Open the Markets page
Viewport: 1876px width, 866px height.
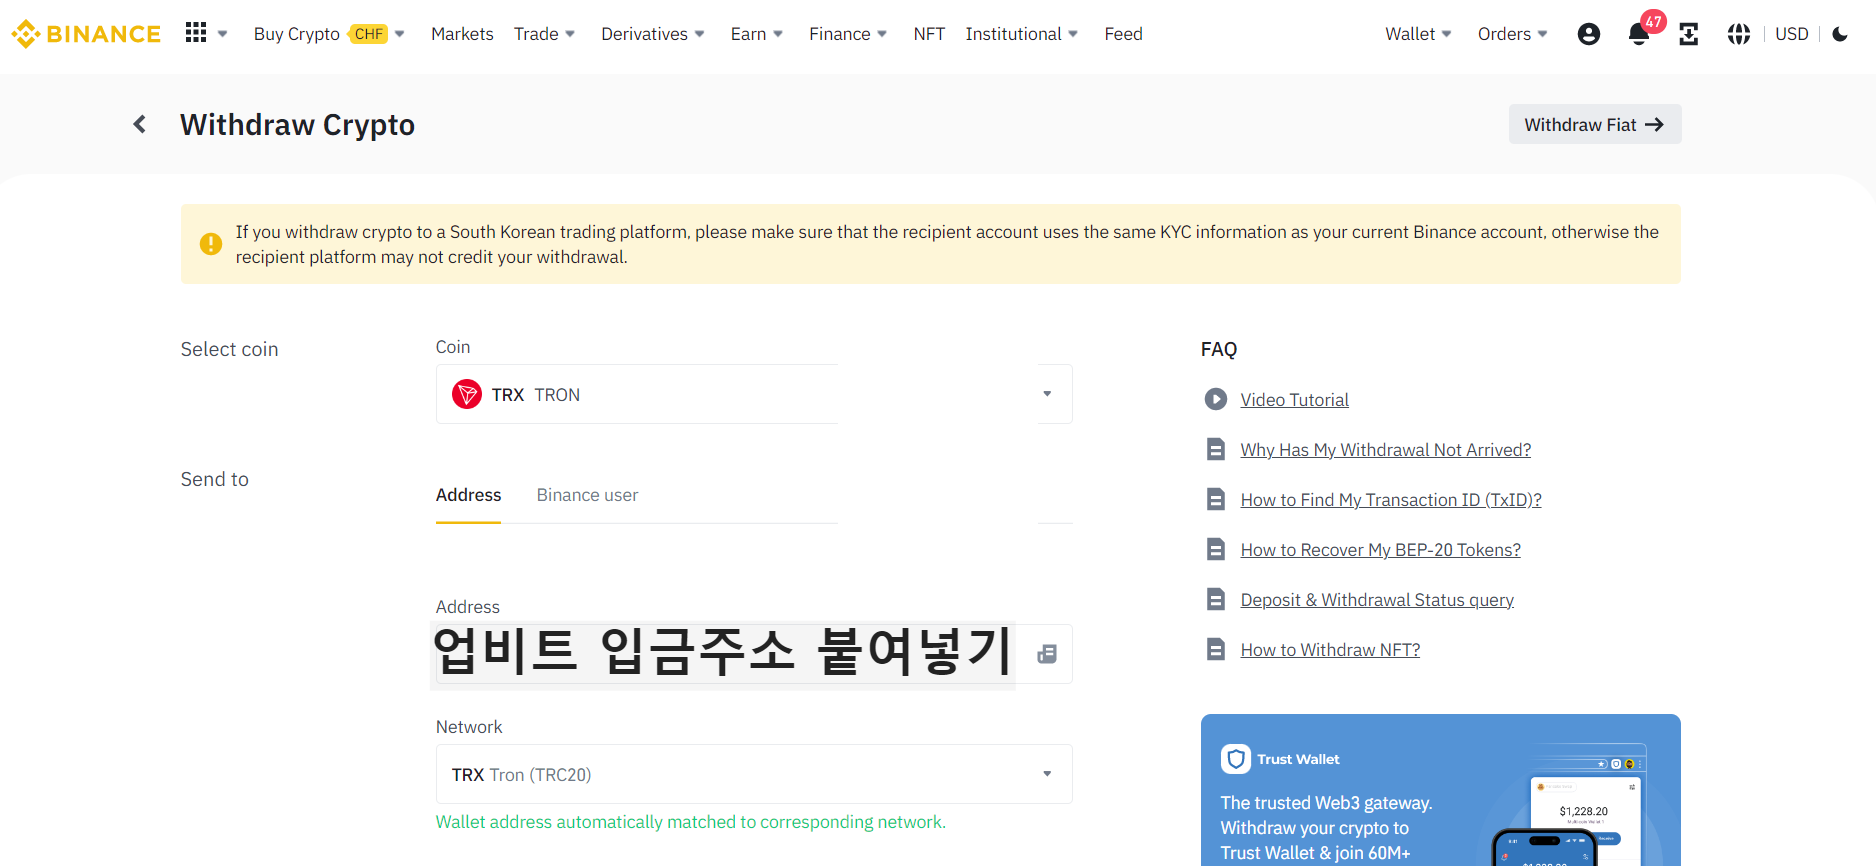tap(462, 34)
